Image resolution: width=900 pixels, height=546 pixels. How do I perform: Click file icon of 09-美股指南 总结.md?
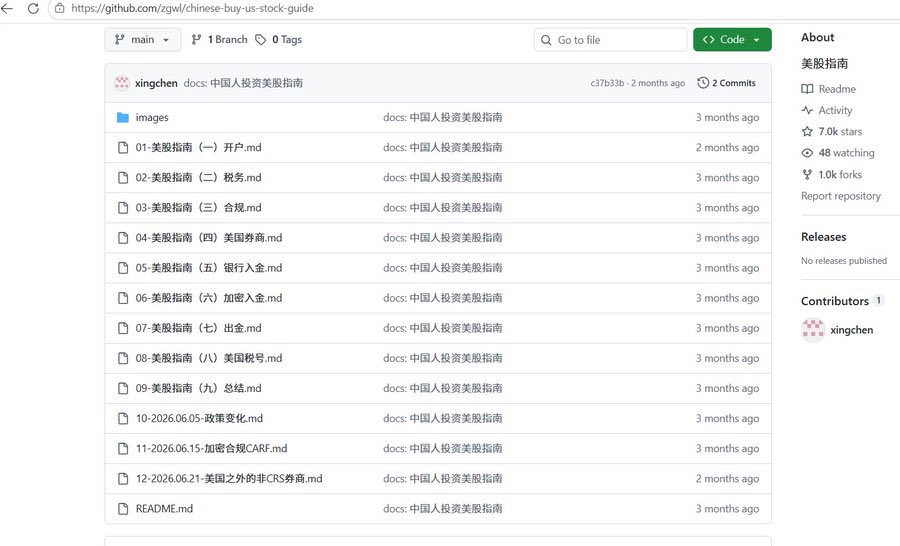point(123,389)
